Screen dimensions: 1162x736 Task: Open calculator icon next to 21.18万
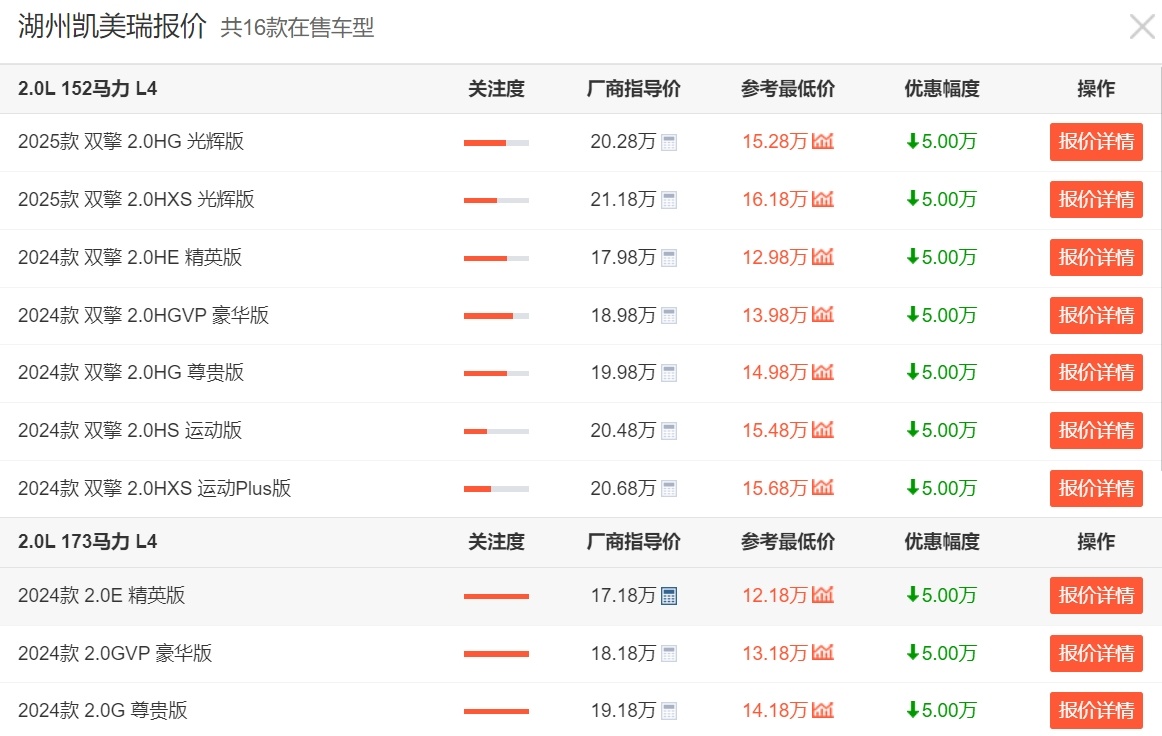(668, 200)
